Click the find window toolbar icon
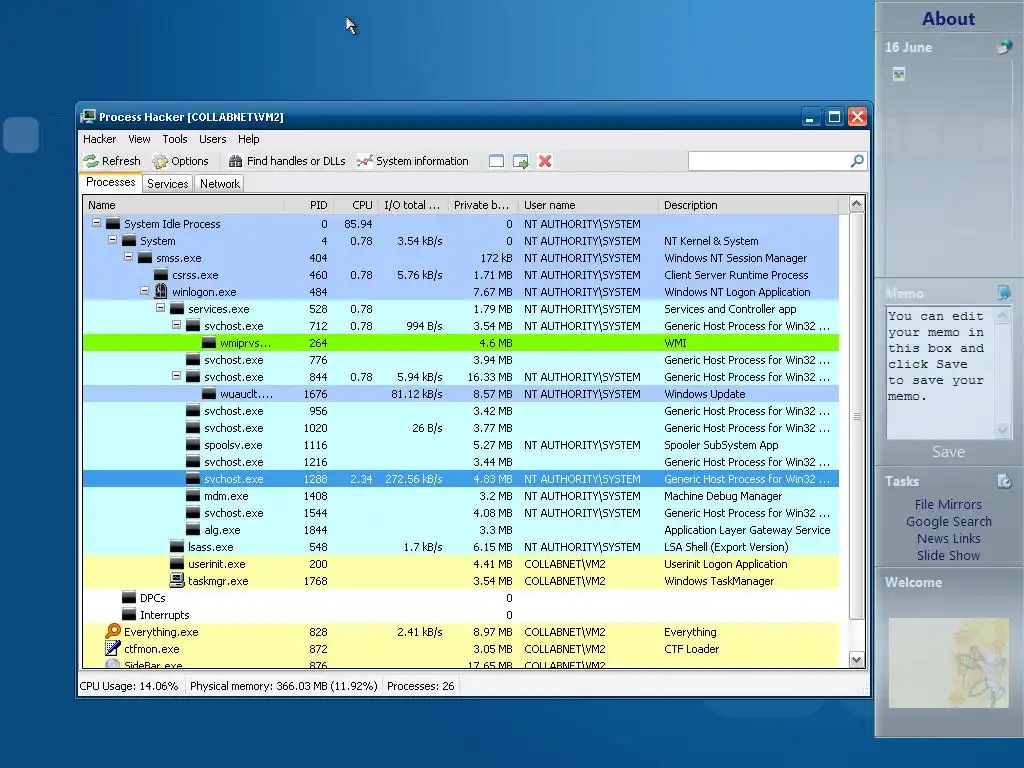Image resolution: width=1024 pixels, height=768 pixels. [x=496, y=161]
